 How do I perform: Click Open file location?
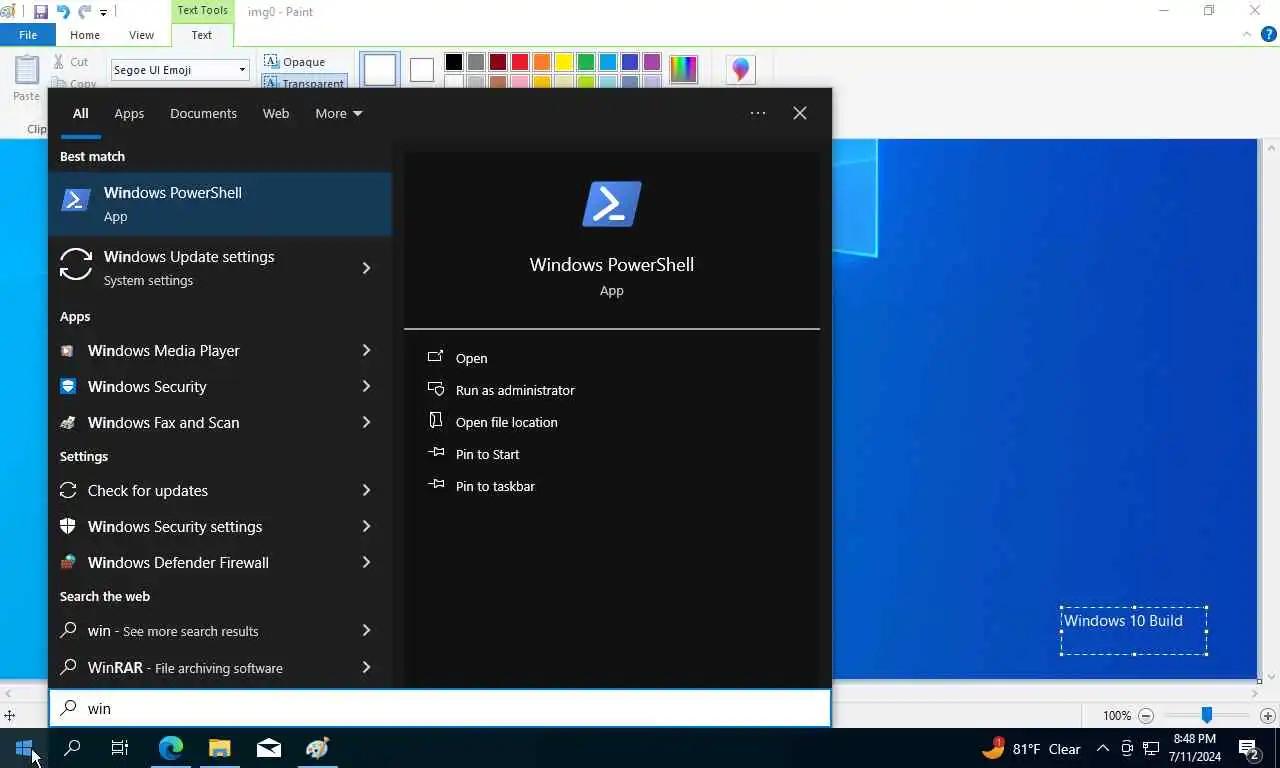pos(506,422)
